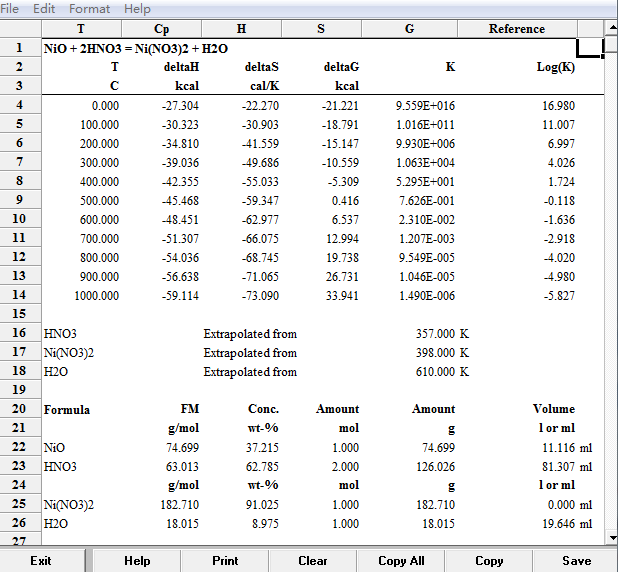Select the Ni(NO3)2 formula cell in row 25

pos(69,505)
